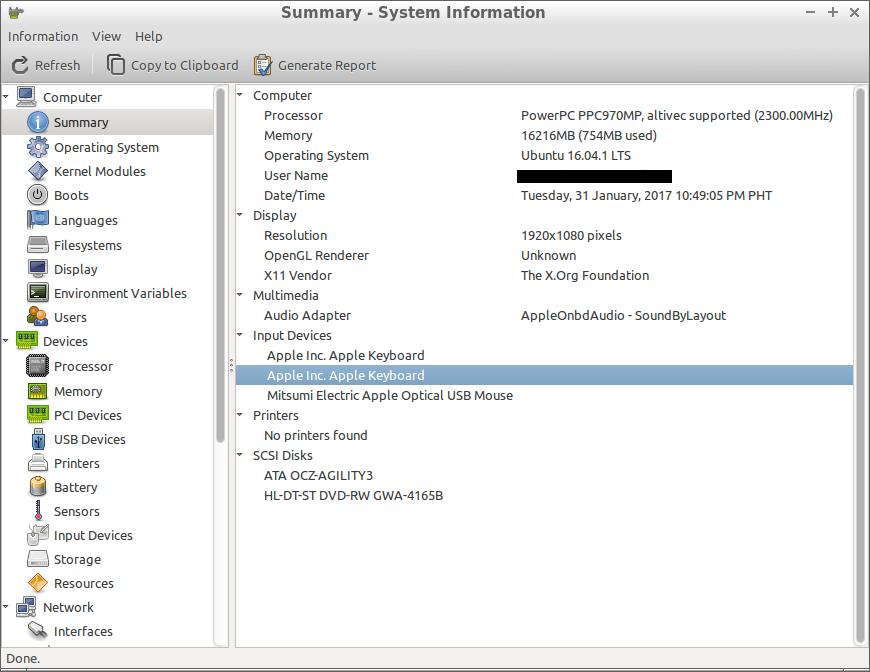
Task: Click the summary pane vertical scrollbar
Action: click(859, 366)
